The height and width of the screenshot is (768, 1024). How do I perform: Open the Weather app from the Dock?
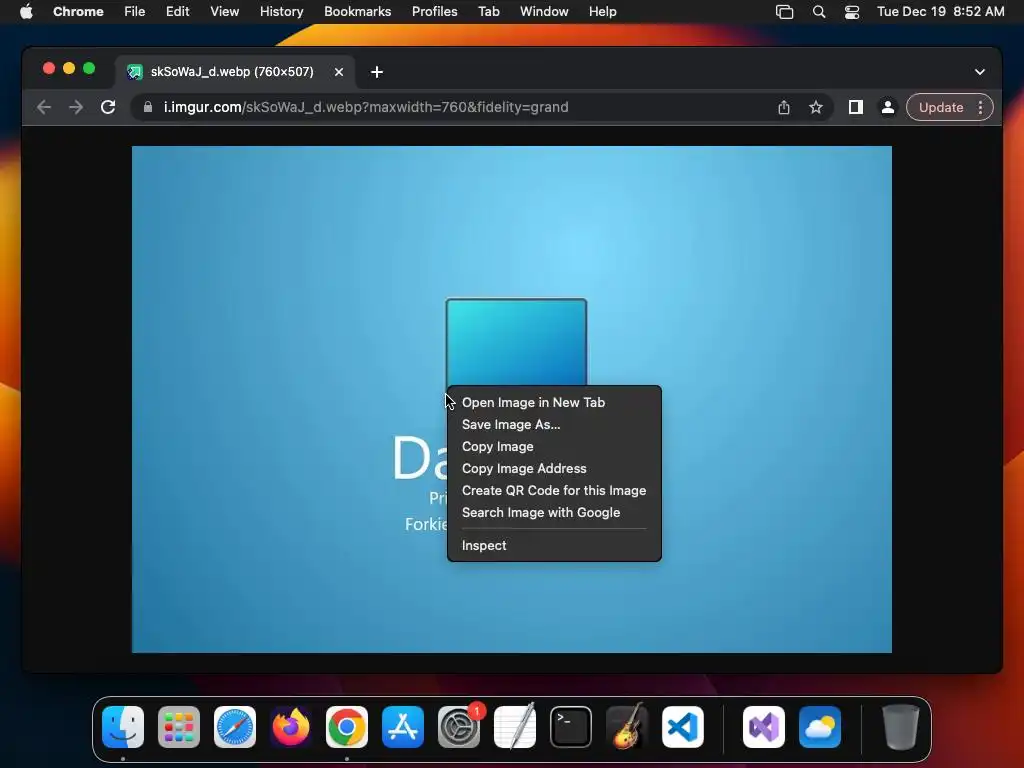click(x=820, y=727)
